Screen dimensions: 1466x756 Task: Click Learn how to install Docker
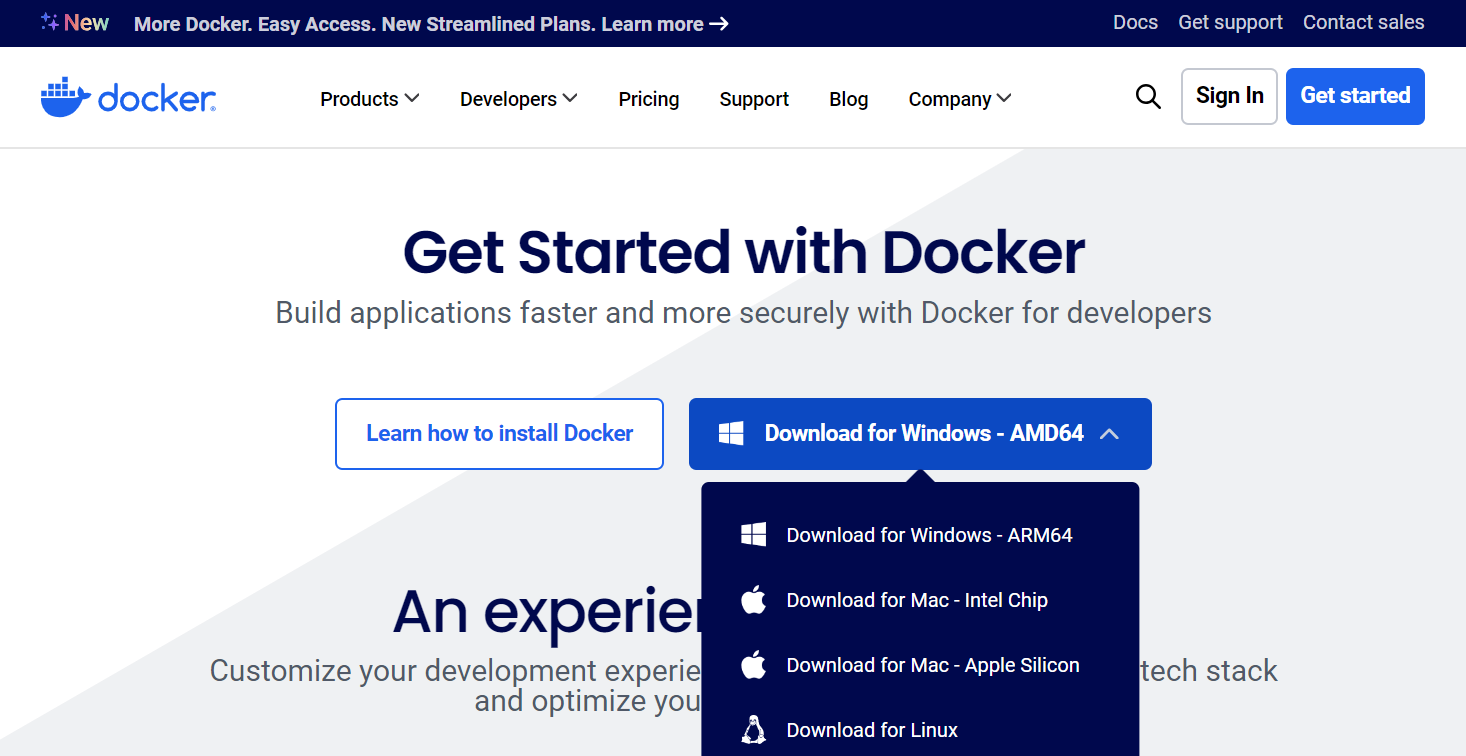click(499, 434)
